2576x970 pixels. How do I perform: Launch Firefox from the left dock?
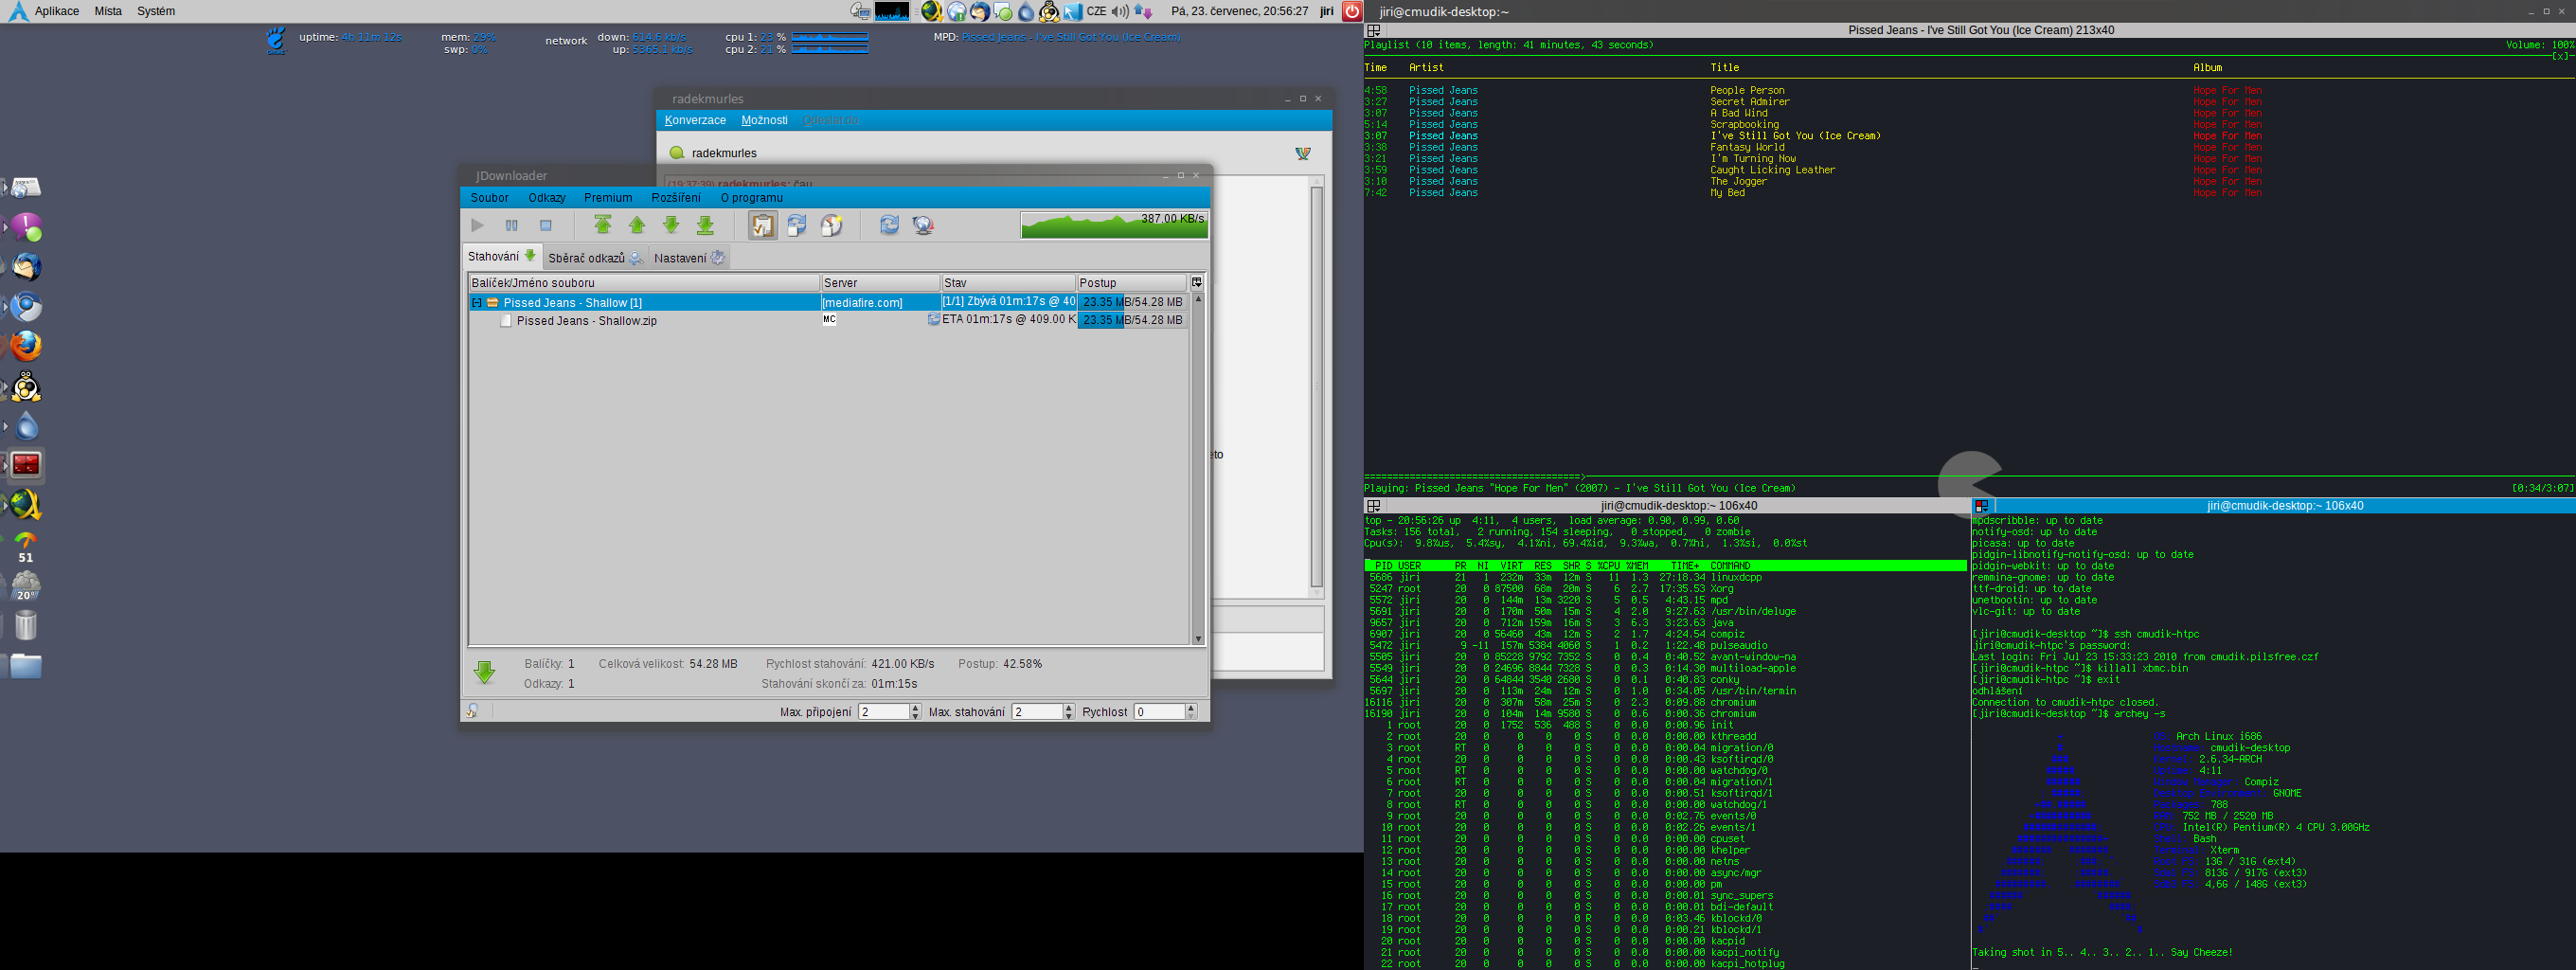[x=26, y=346]
